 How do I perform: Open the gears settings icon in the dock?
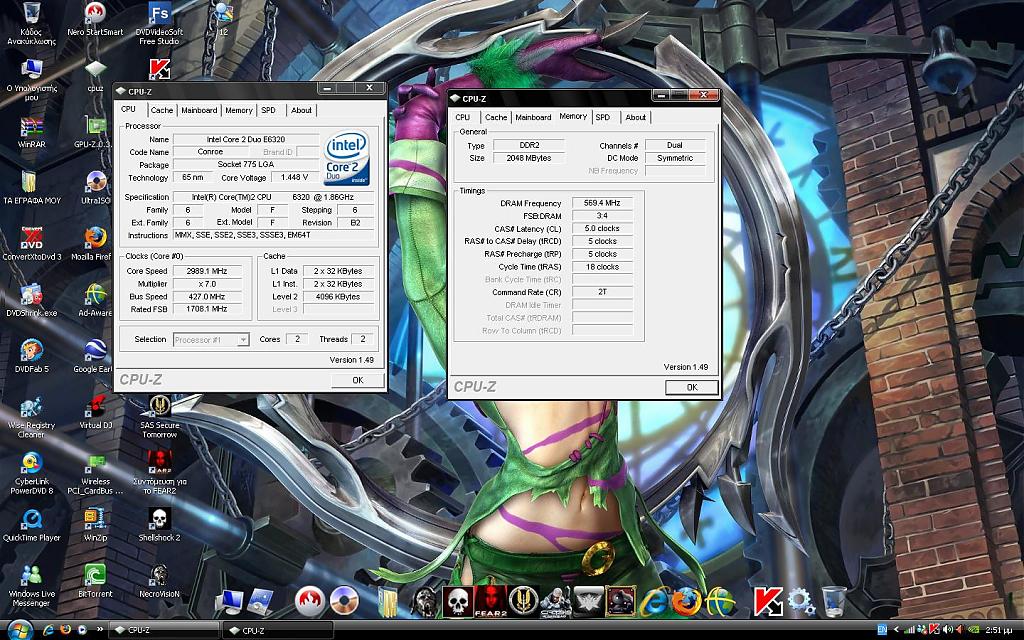800,601
